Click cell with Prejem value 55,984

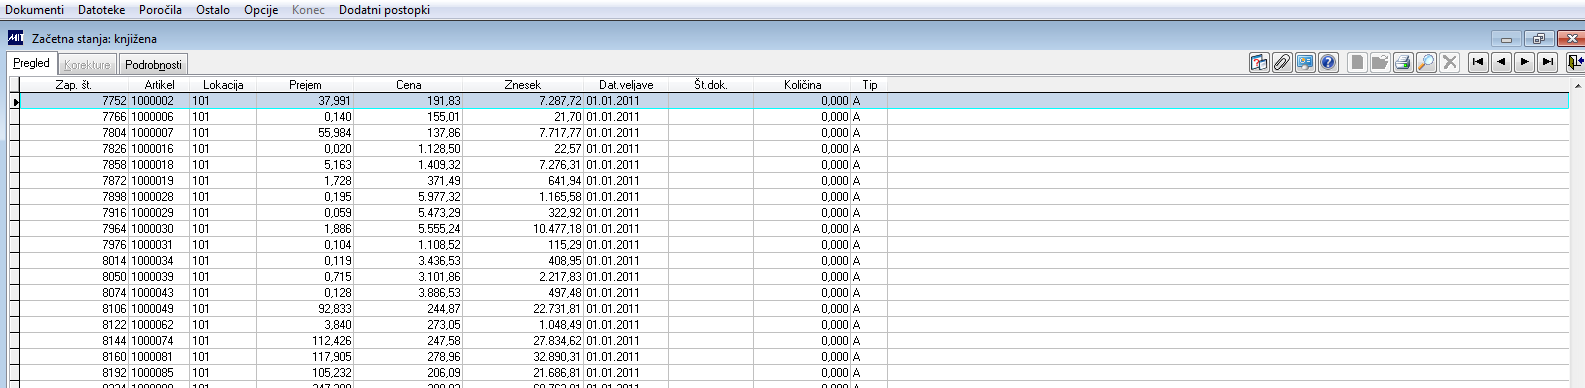[x=305, y=133]
